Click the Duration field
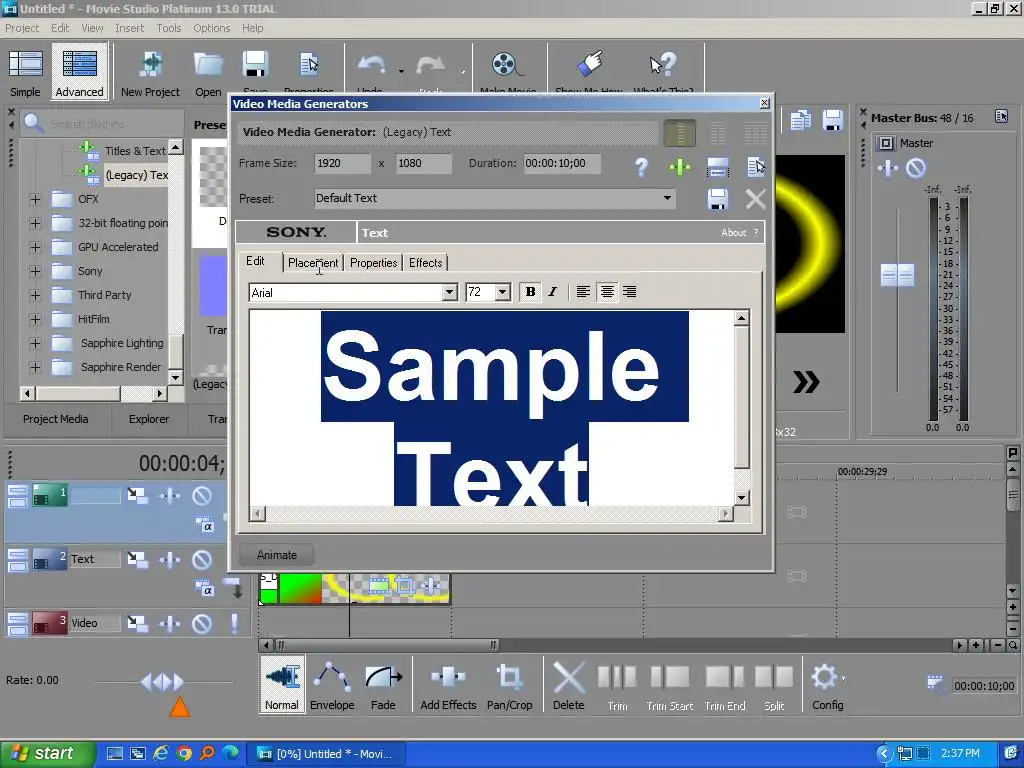The width and height of the screenshot is (1024, 768). point(562,163)
